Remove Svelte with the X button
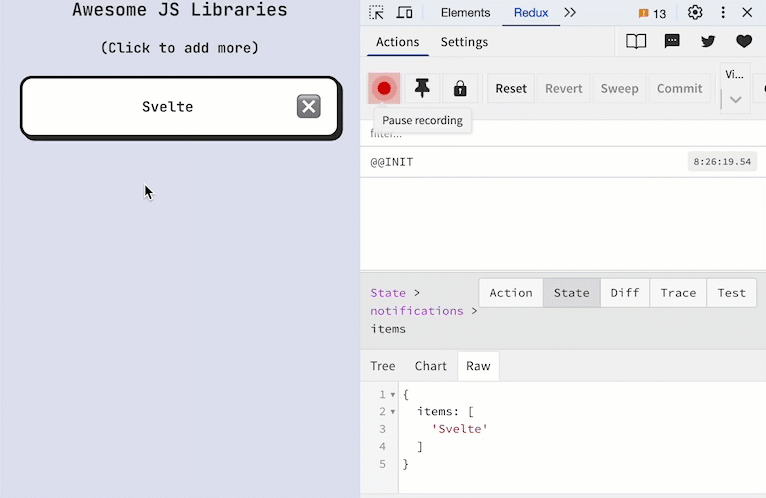The width and height of the screenshot is (766, 498). tap(309, 106)
